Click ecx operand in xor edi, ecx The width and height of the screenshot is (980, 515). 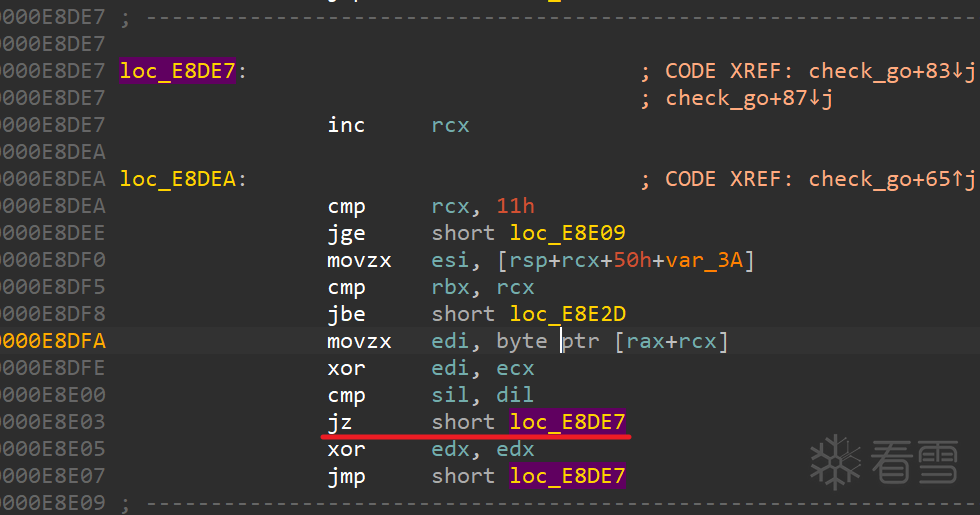click(515, 368)
